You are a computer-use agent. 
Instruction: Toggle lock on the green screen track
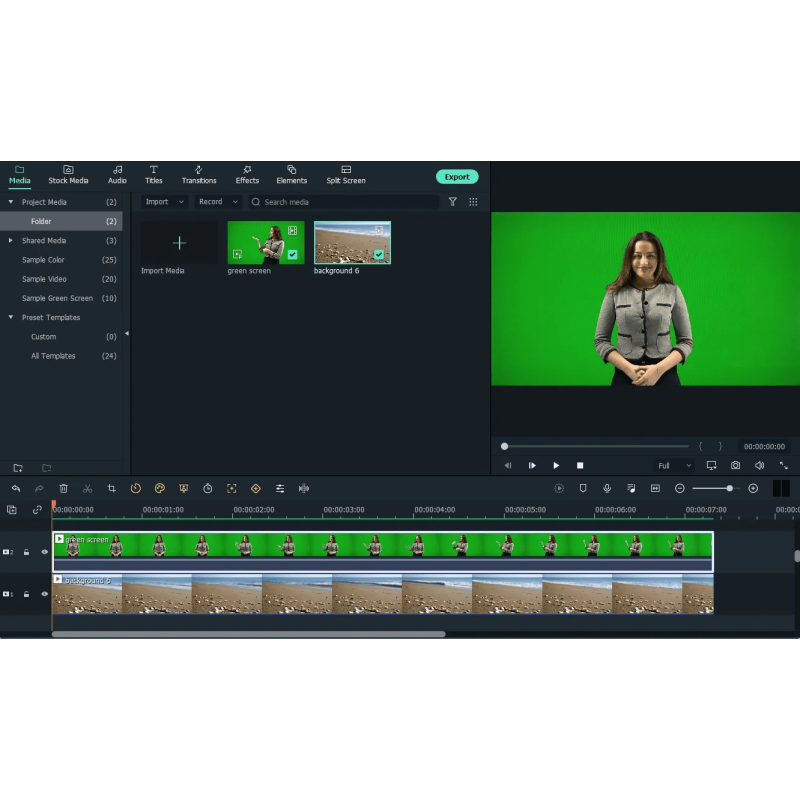pos(27,552)
